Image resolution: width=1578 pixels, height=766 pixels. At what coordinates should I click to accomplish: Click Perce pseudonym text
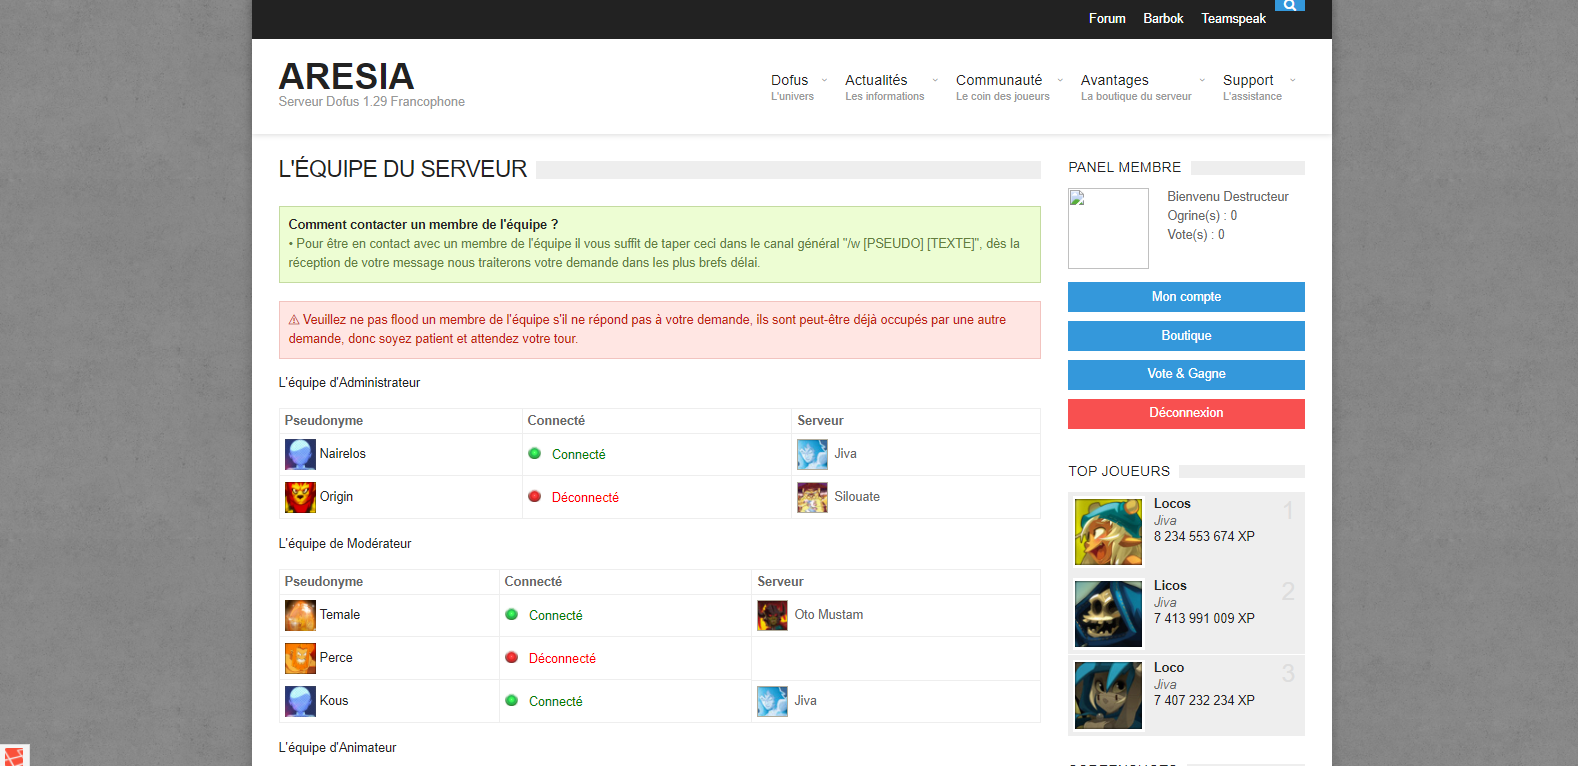pyautogui.click(x=336, y=658)
